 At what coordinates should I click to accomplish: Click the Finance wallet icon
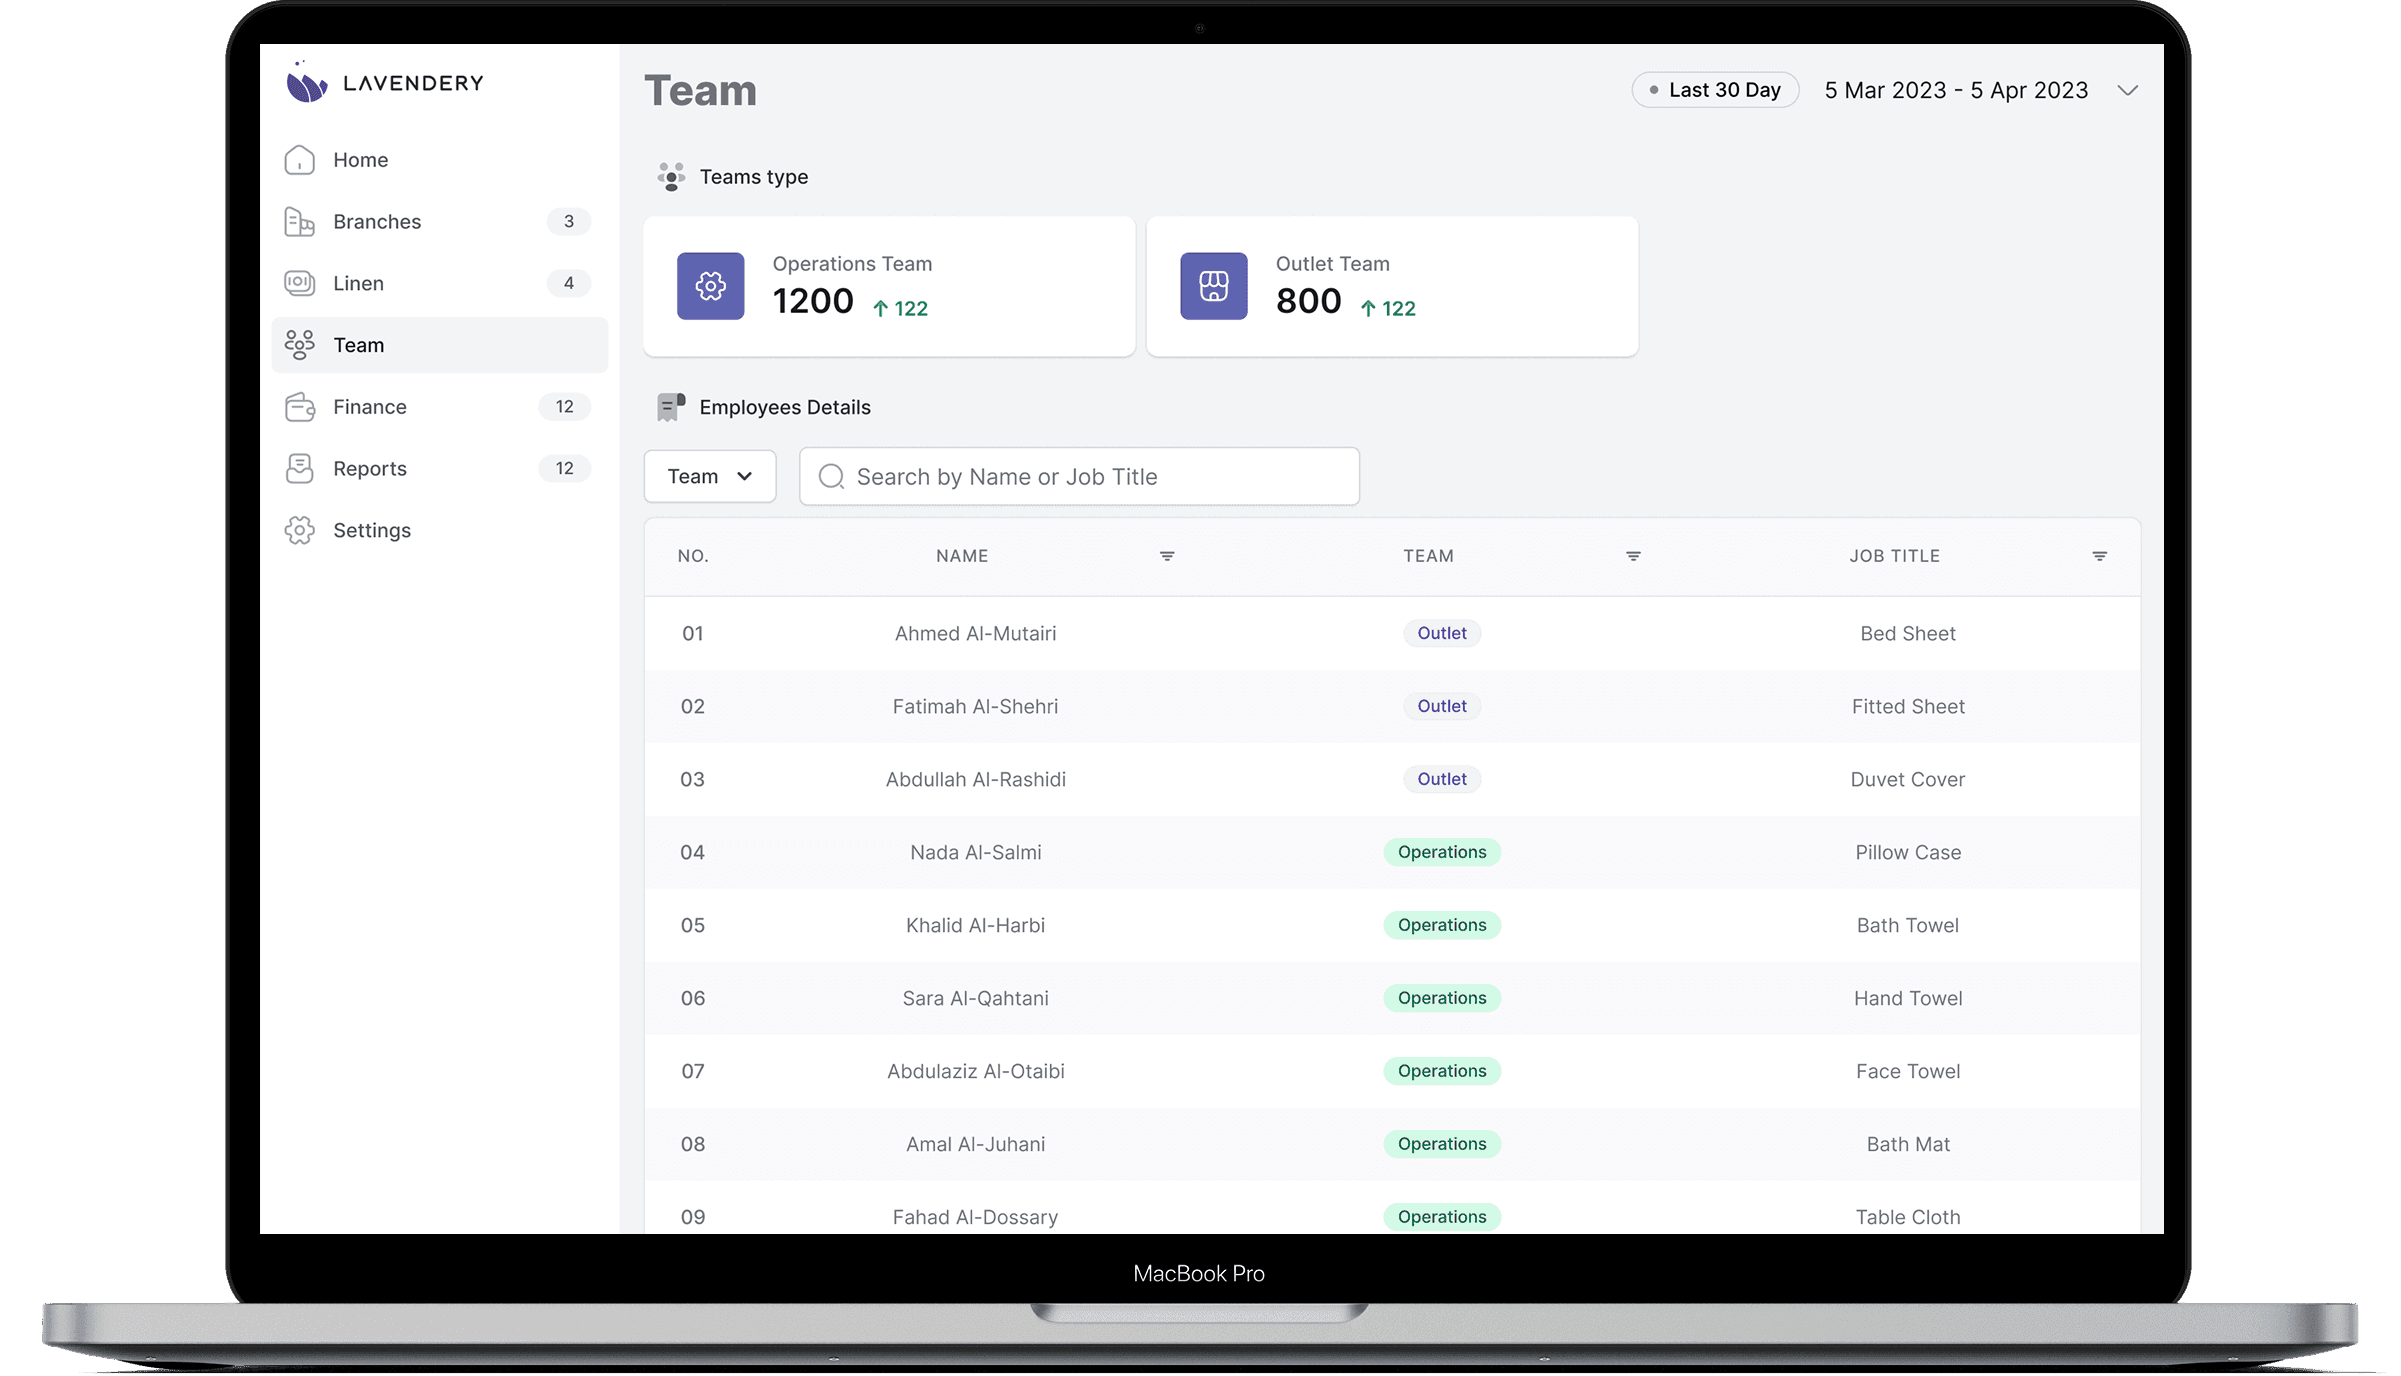click(x=299, y=407)
